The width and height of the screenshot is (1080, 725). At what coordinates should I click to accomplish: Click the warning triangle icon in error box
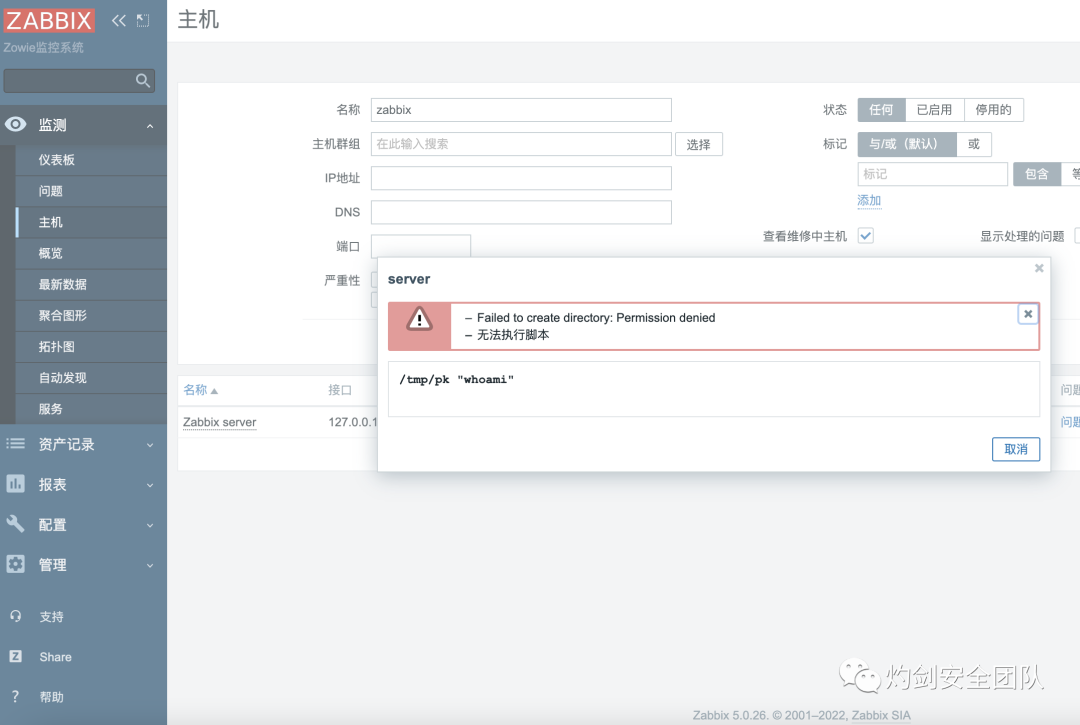tap(419, 319)
